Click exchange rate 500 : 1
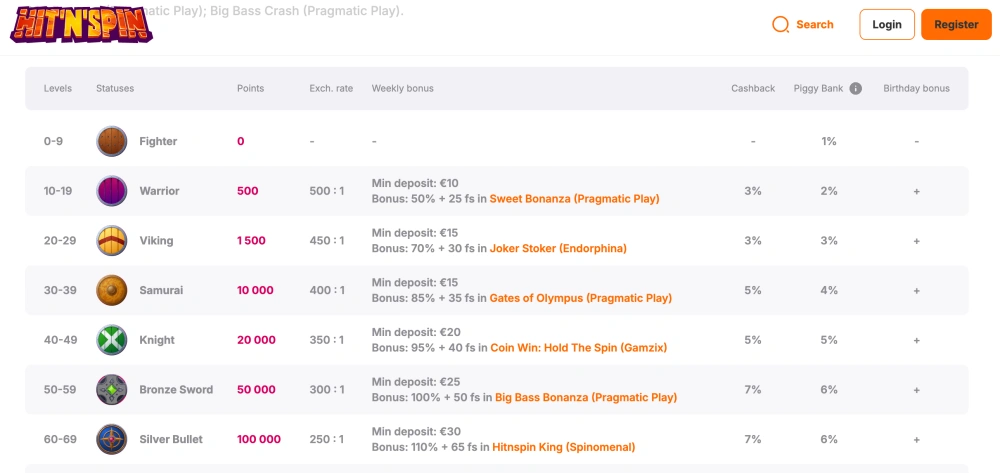The height and width of the screenshot is (473, 1000). 327,191
